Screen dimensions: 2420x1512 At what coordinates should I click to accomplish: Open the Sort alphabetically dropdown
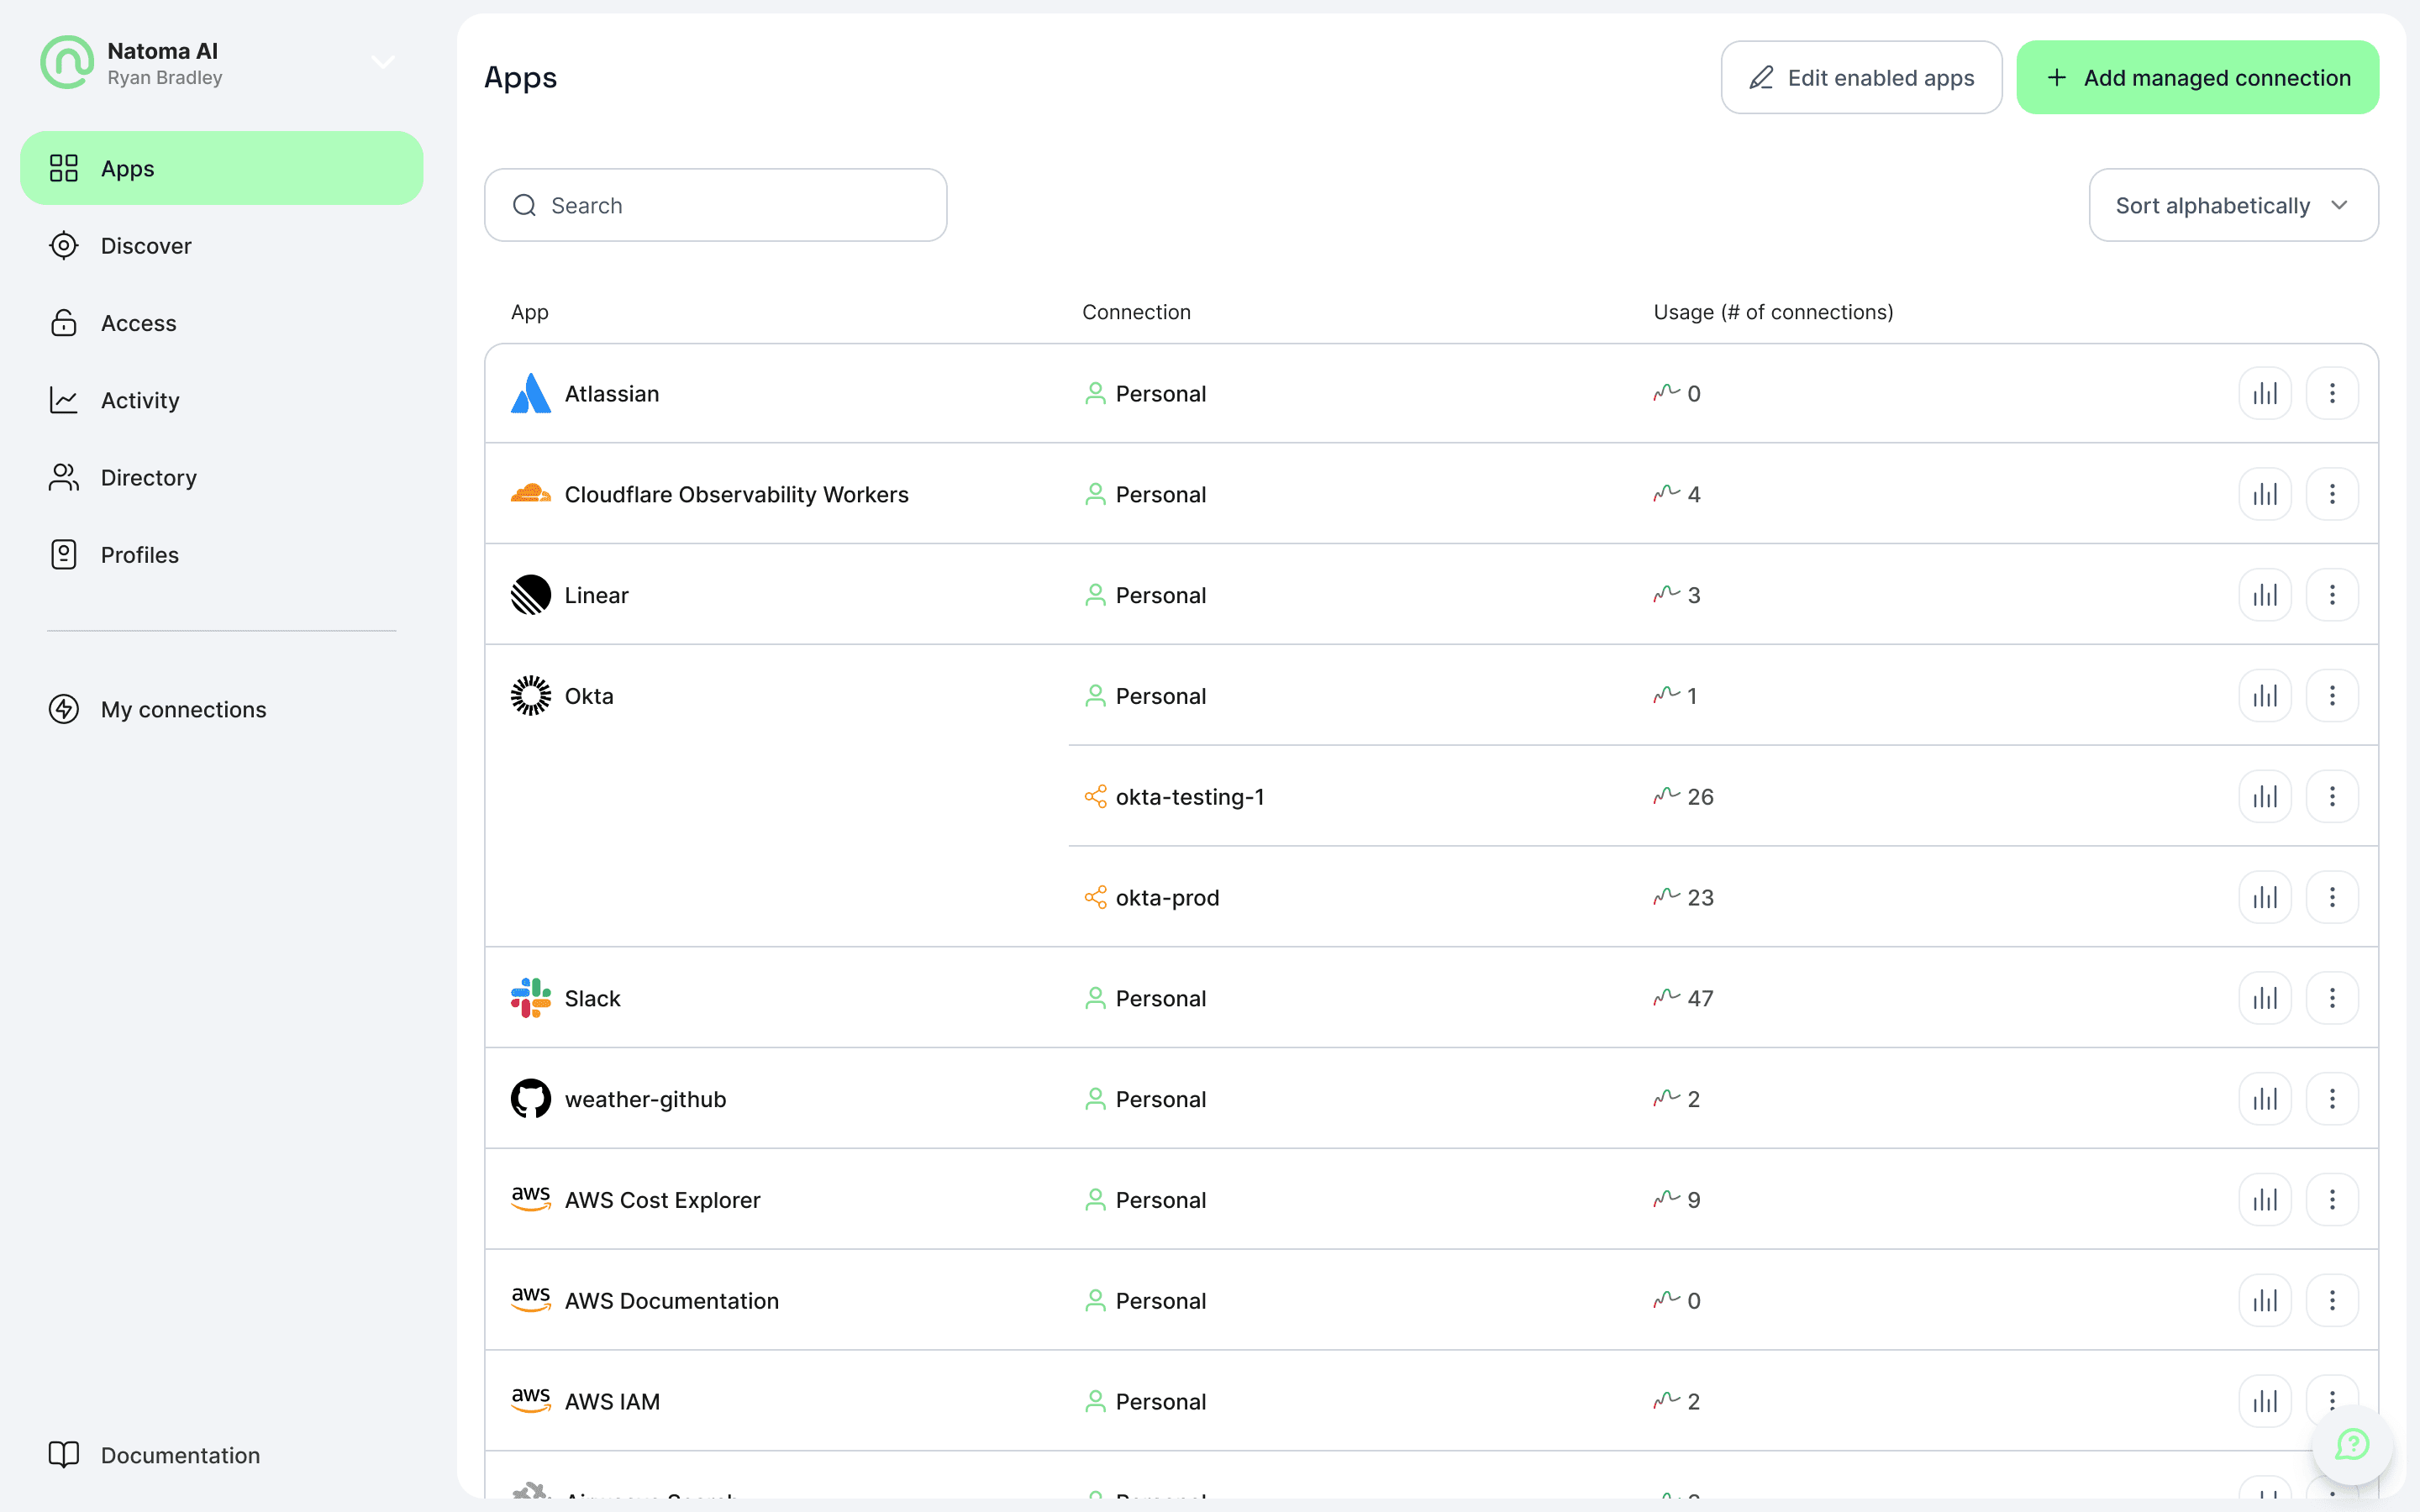pyautogui.click(x=2232, y=205)
